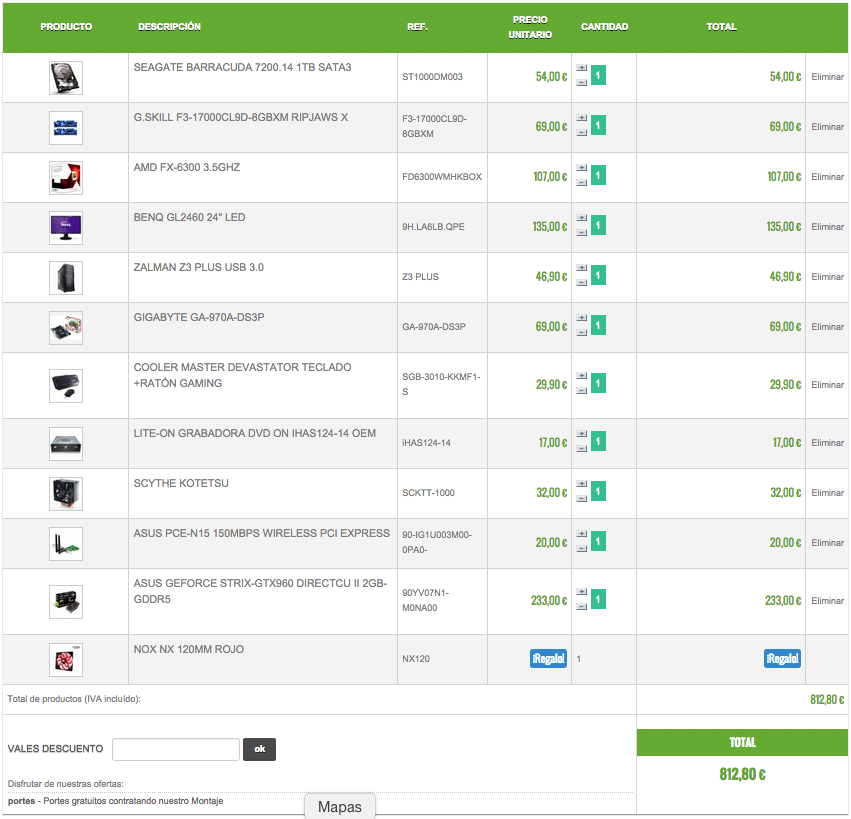This screenshot has width=851, height=819.
Task: Open the Seagate hard drive thumbnail
Action: tap(66, 78)
